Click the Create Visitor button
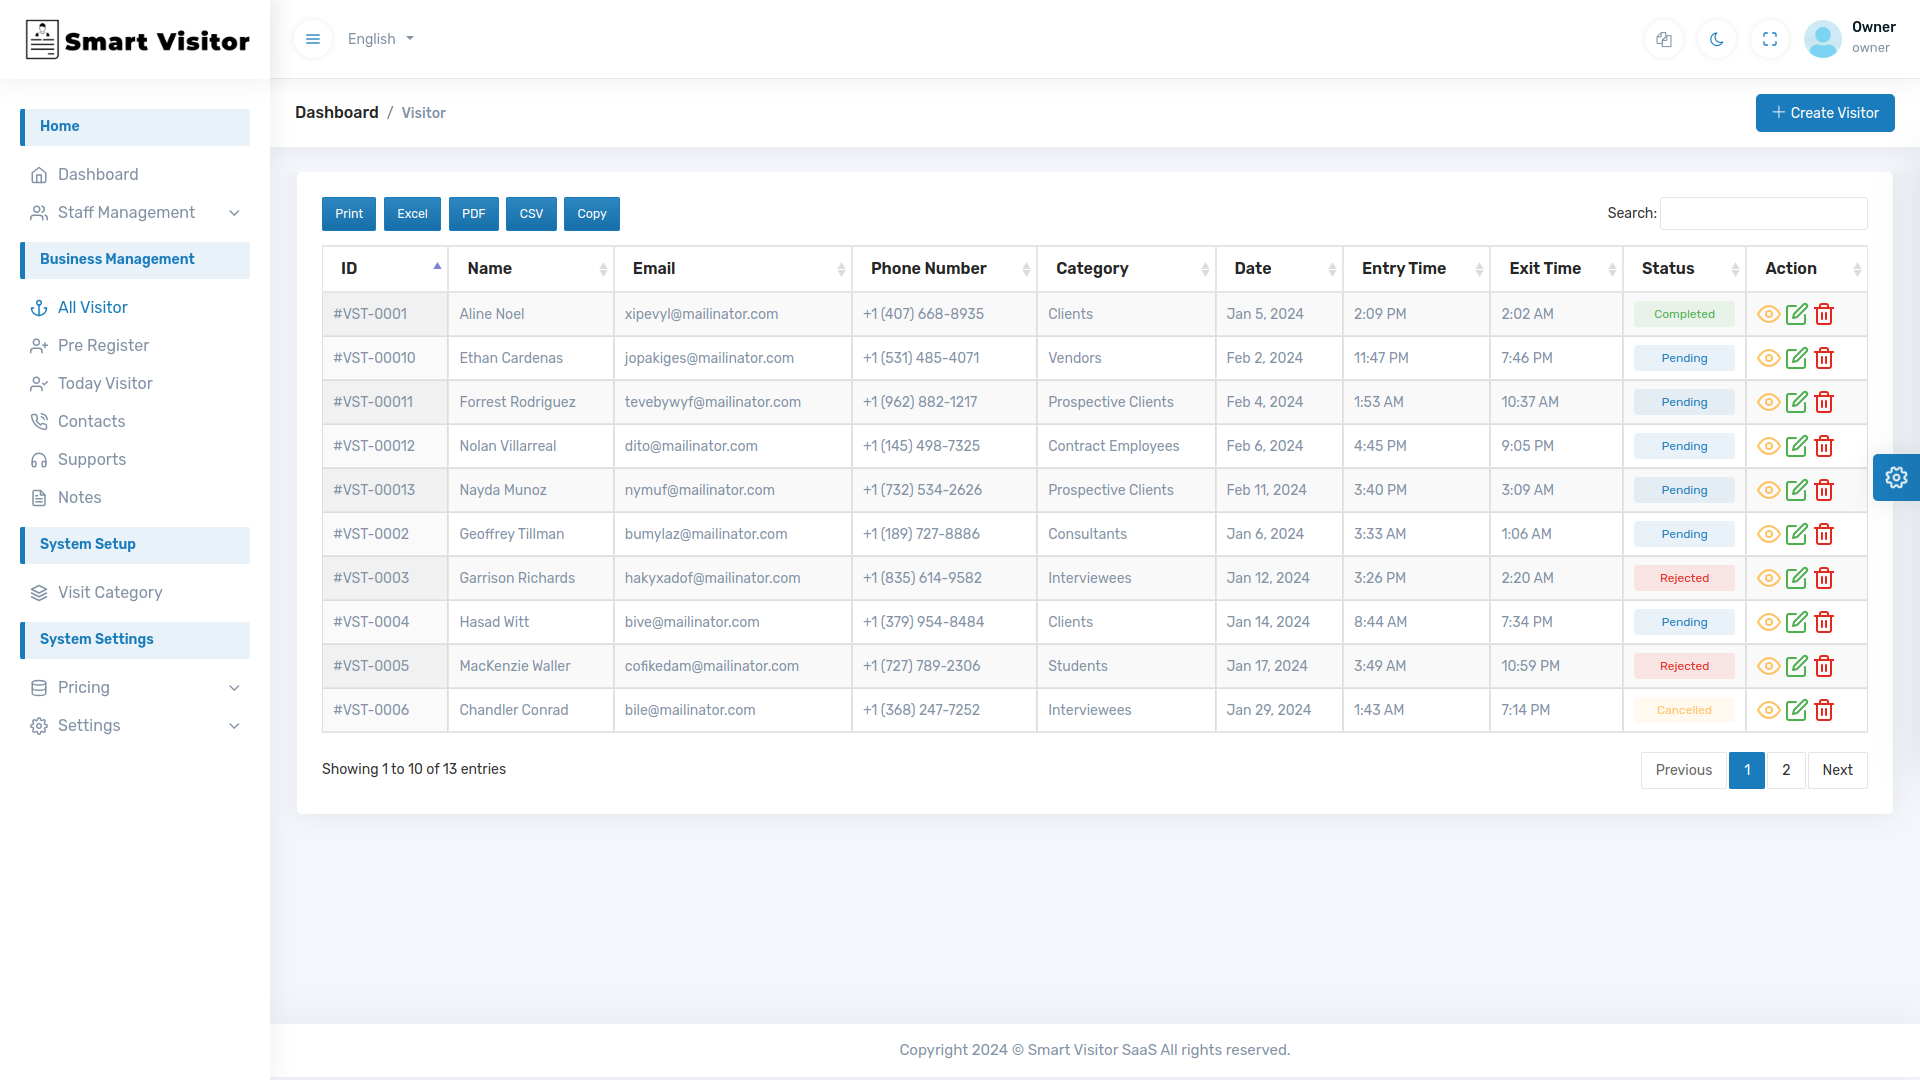 click(1825, 113)
